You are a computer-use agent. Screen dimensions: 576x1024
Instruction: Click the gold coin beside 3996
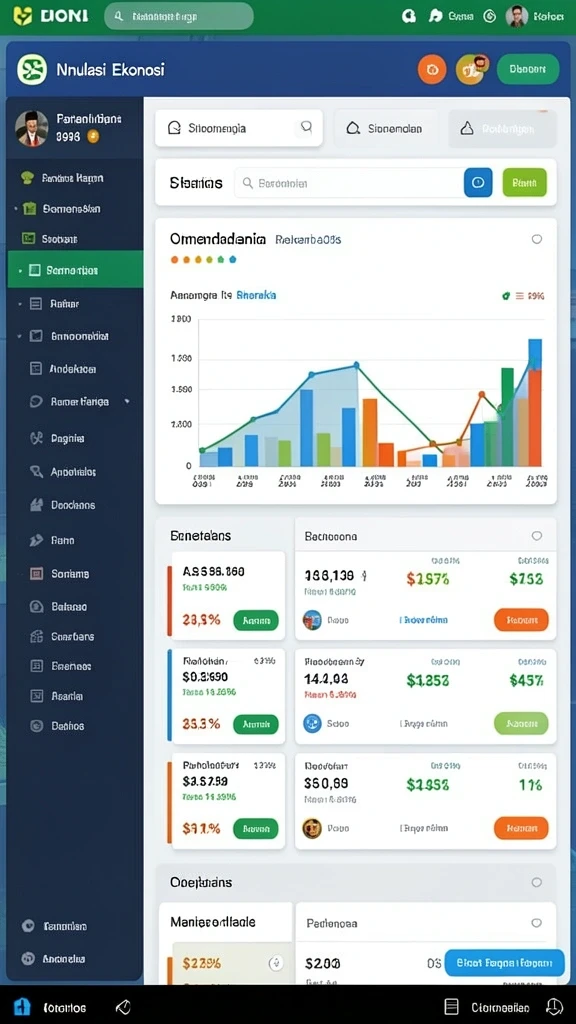[x=93, y=136]
